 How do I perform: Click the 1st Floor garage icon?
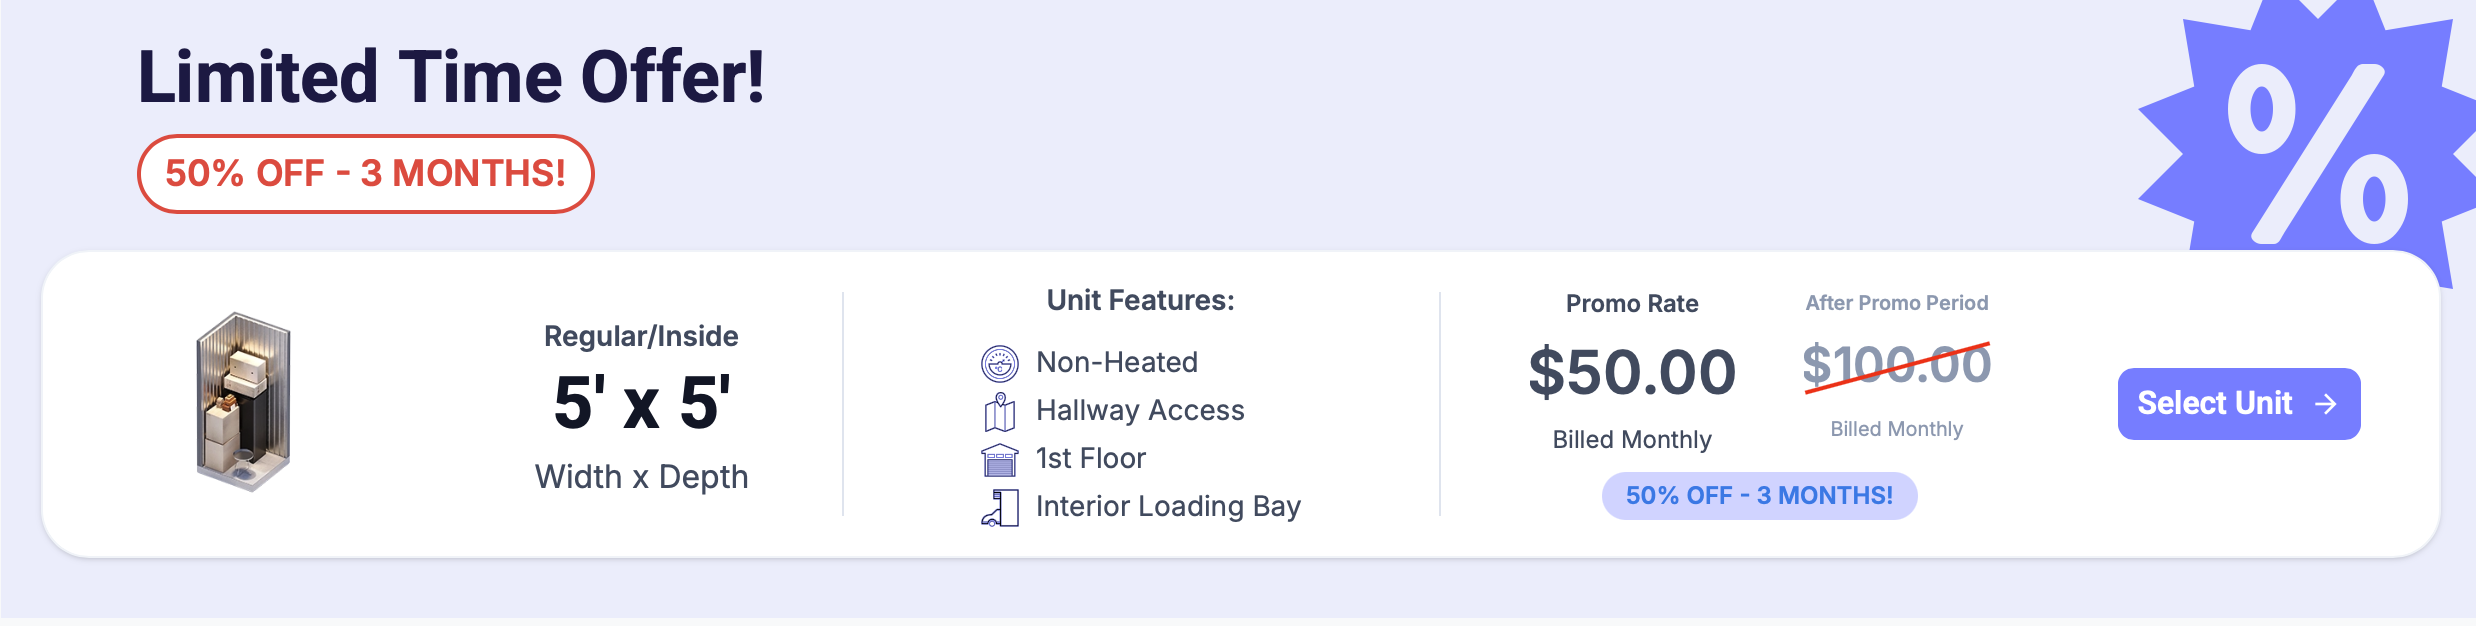[x=999, y=459]
